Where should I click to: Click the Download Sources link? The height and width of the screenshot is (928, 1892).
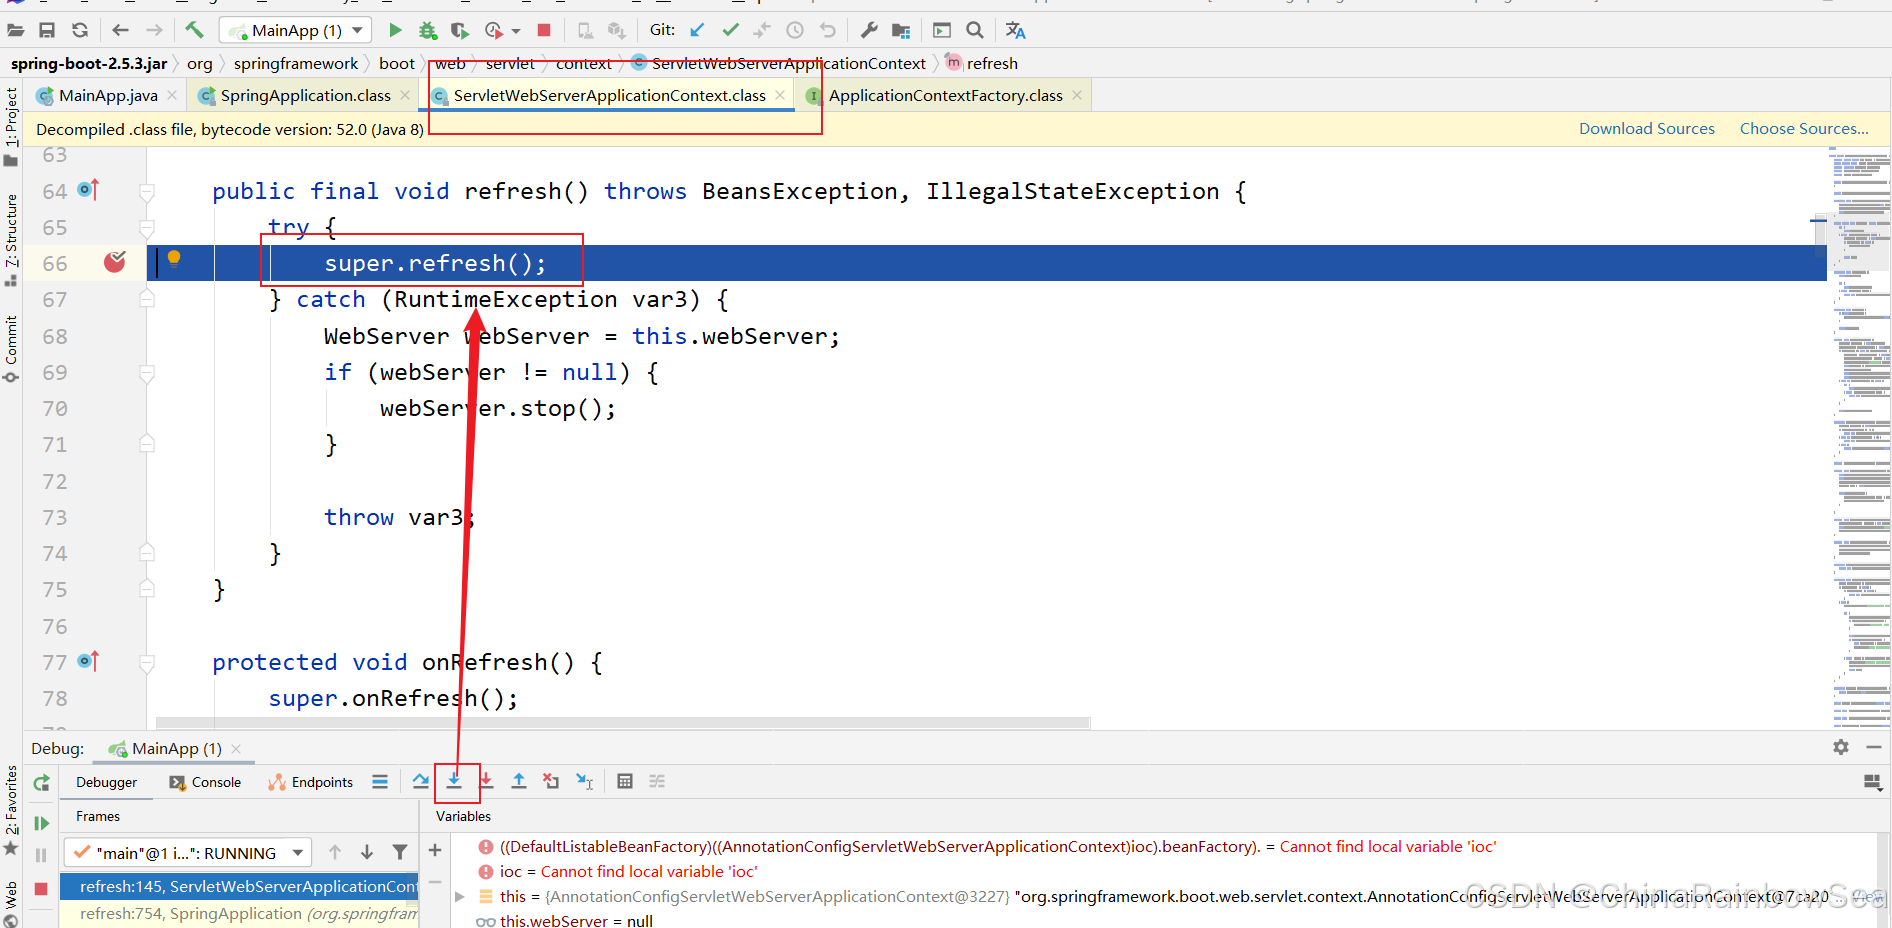click(1646, 129)
